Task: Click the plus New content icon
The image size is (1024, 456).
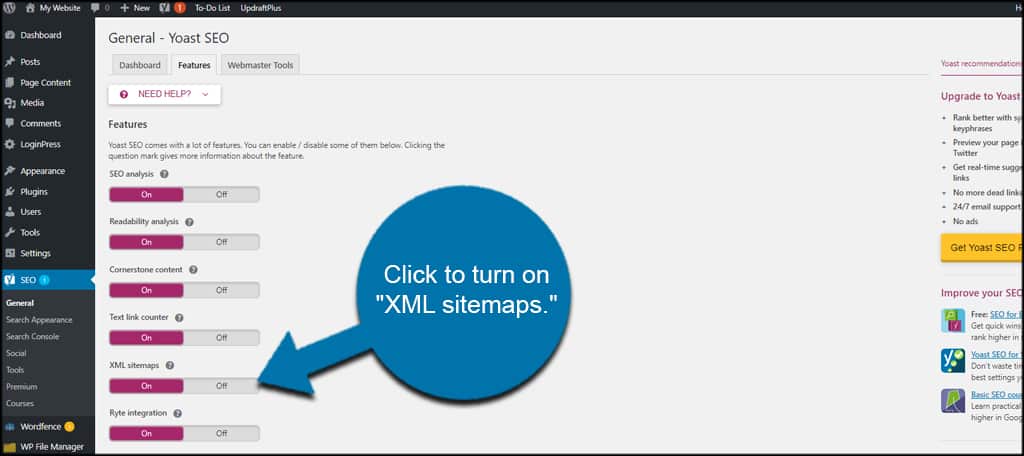Action: coord(125,8)
